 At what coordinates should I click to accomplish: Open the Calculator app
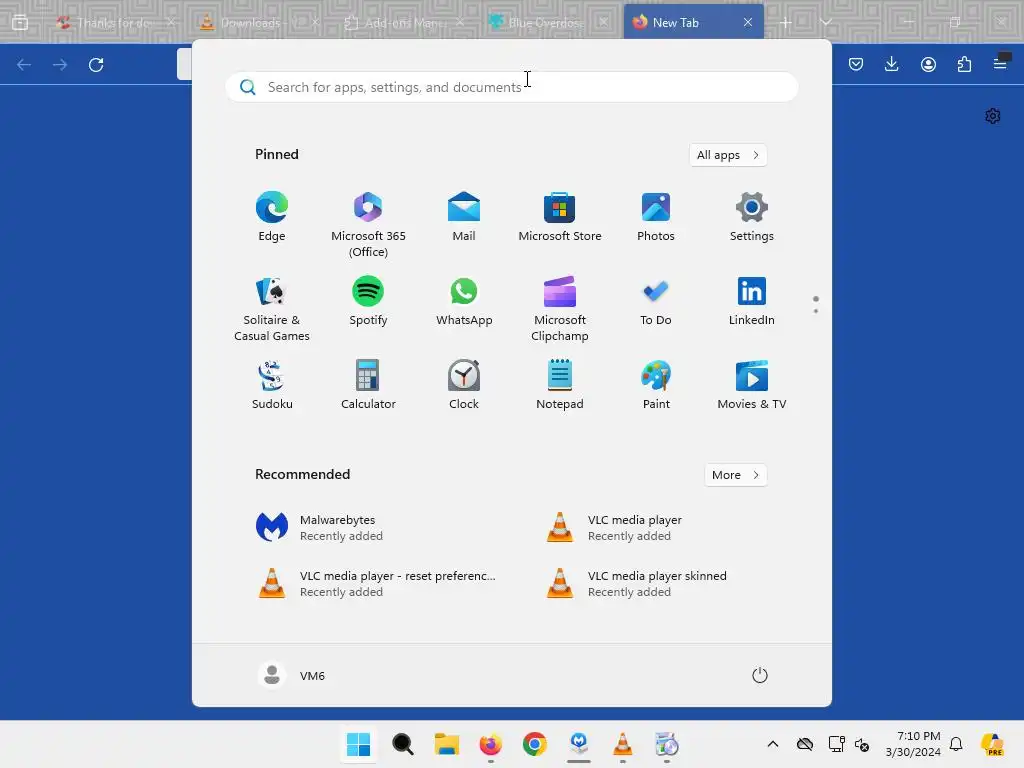[368, 385]
